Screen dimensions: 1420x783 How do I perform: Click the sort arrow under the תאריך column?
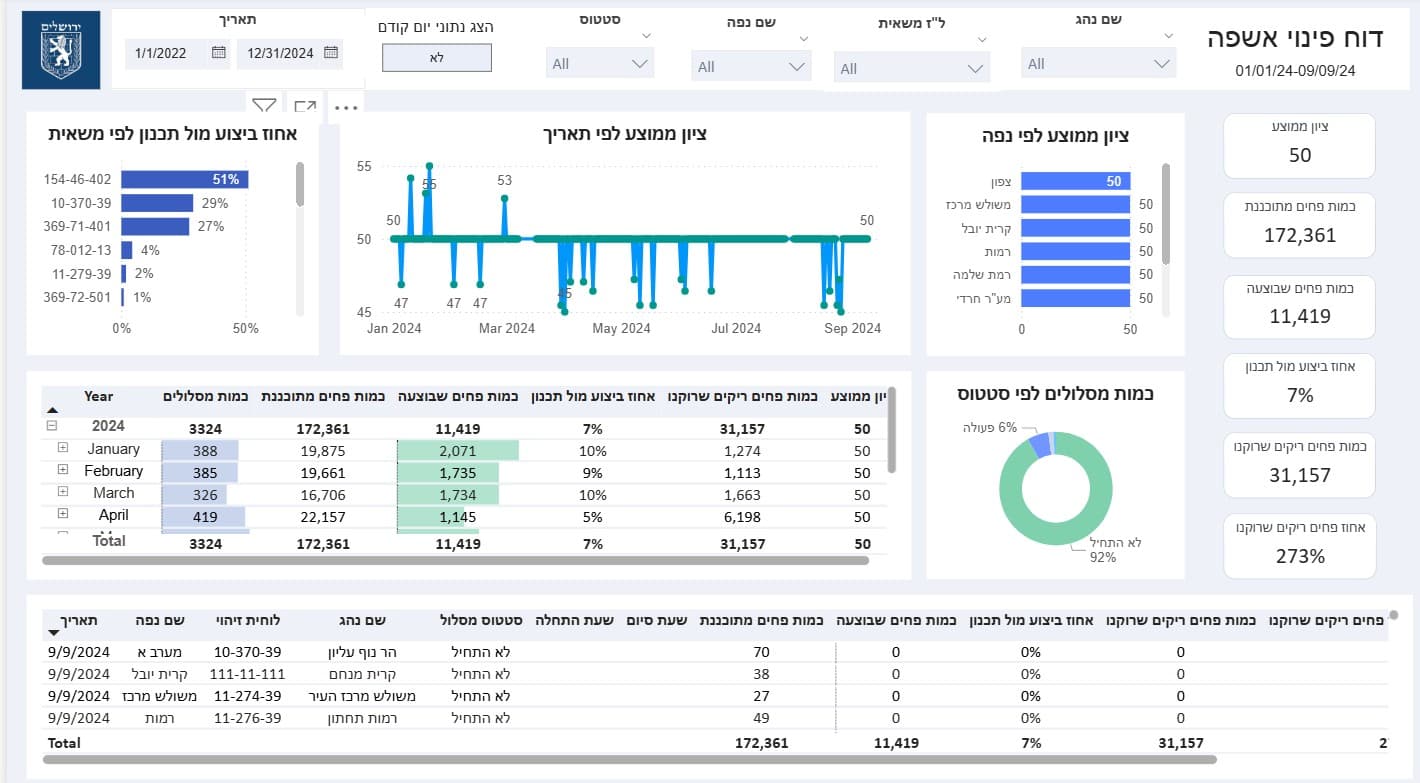point(53,633)
